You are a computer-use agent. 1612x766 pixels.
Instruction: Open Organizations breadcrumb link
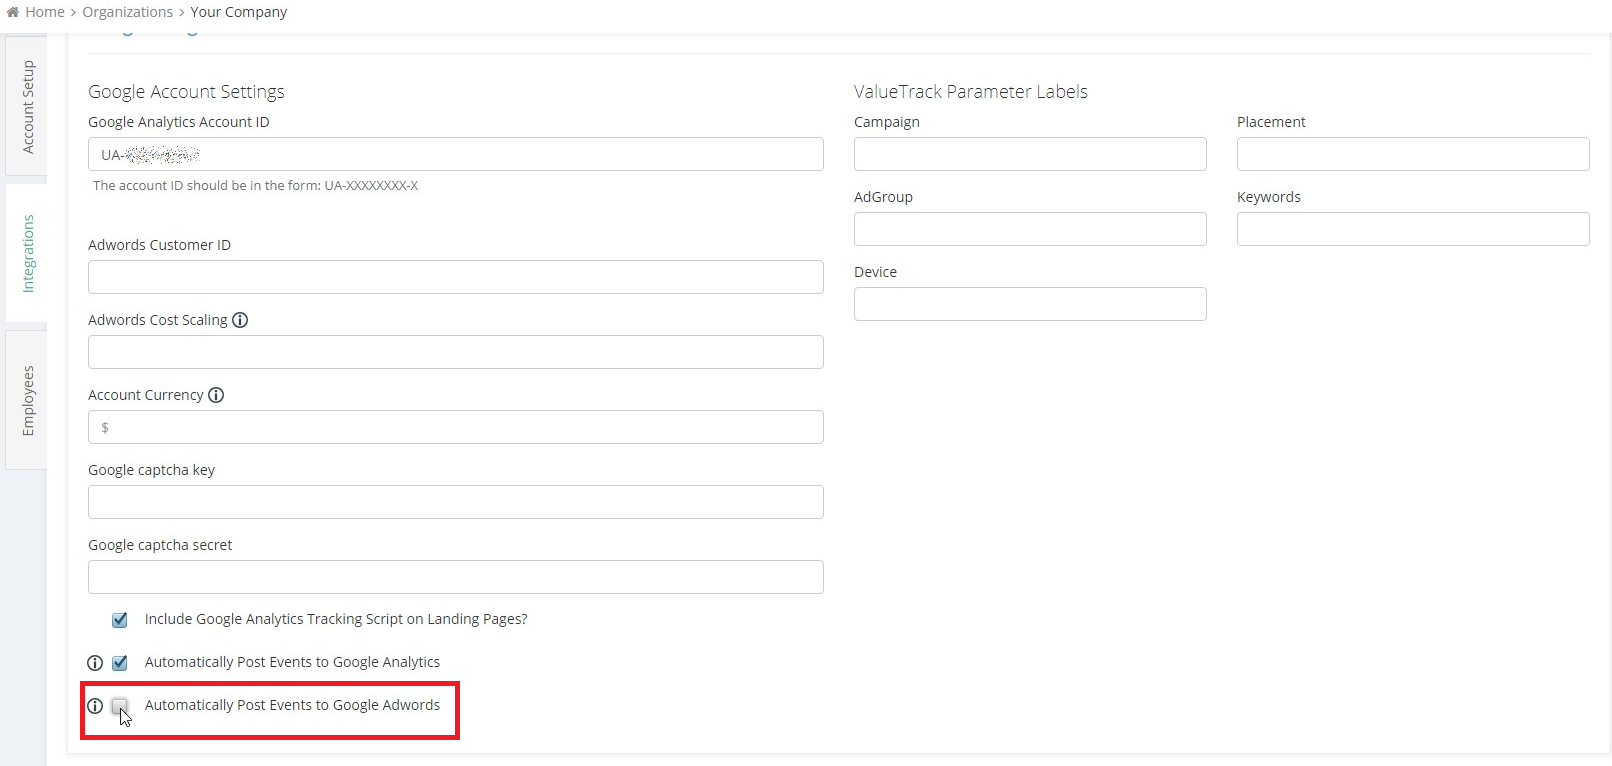coord(128,12)
